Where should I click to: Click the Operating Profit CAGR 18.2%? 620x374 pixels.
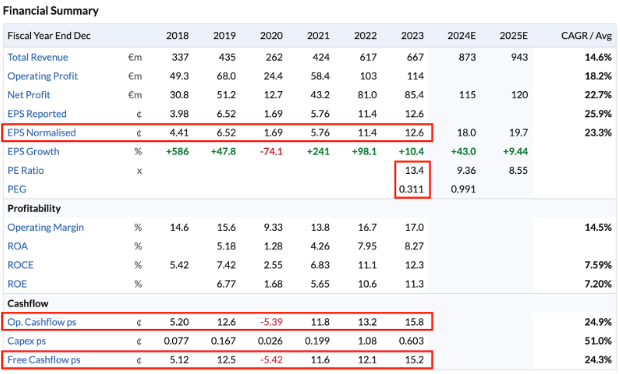[x=598, y=76]
